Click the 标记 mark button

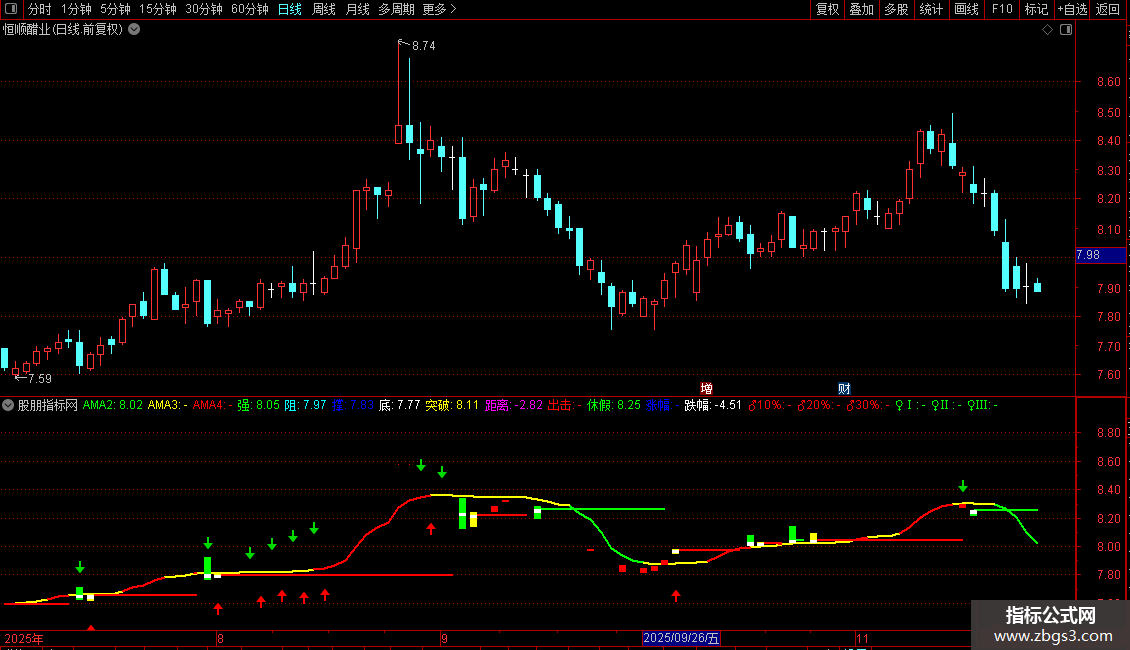1036,9
